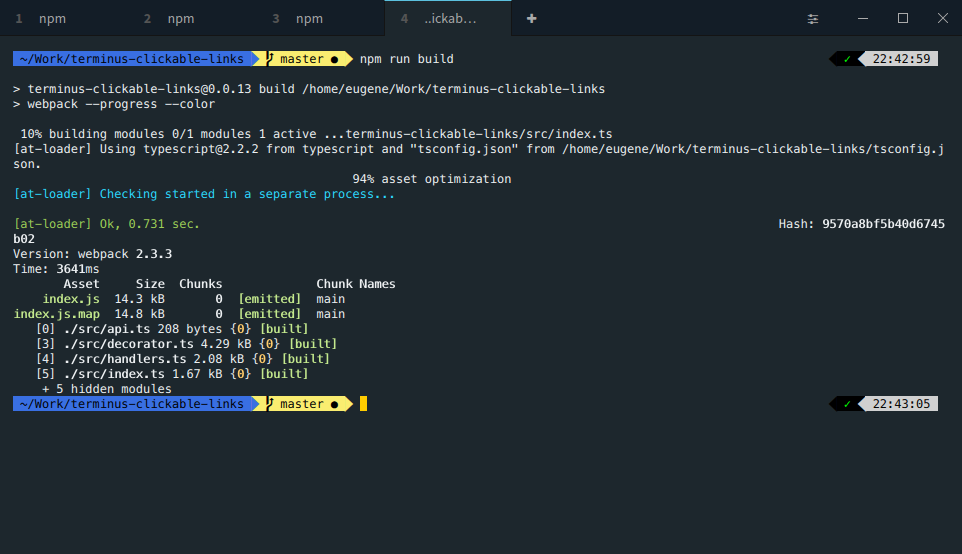Click the blue path segment of bottom prompt

click(x=132, y=404)
